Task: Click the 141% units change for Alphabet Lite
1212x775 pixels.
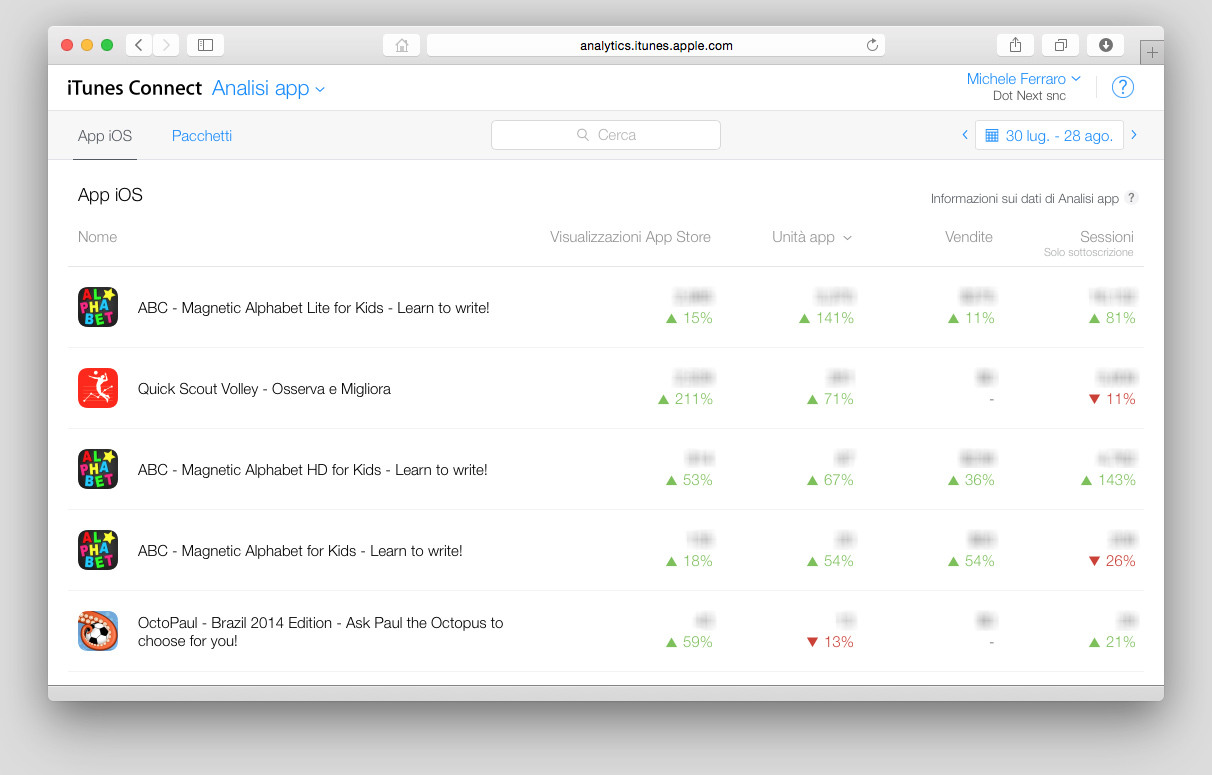Action: coord(826,318)
